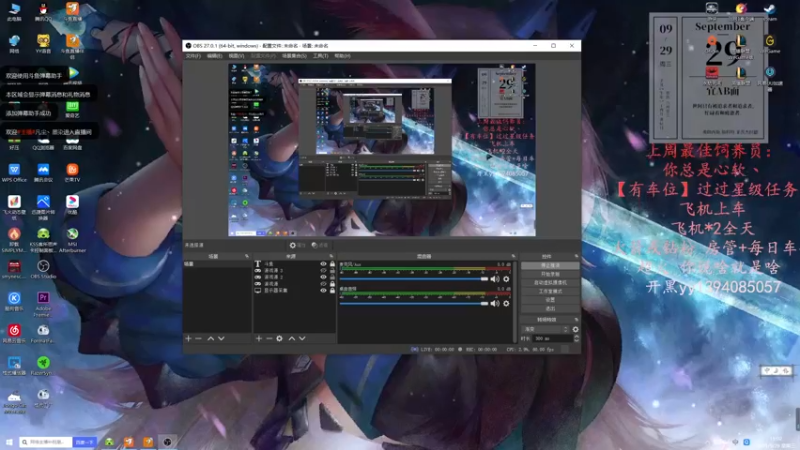
Task: Click the 300 ms duration field
Action: (552, 338)
